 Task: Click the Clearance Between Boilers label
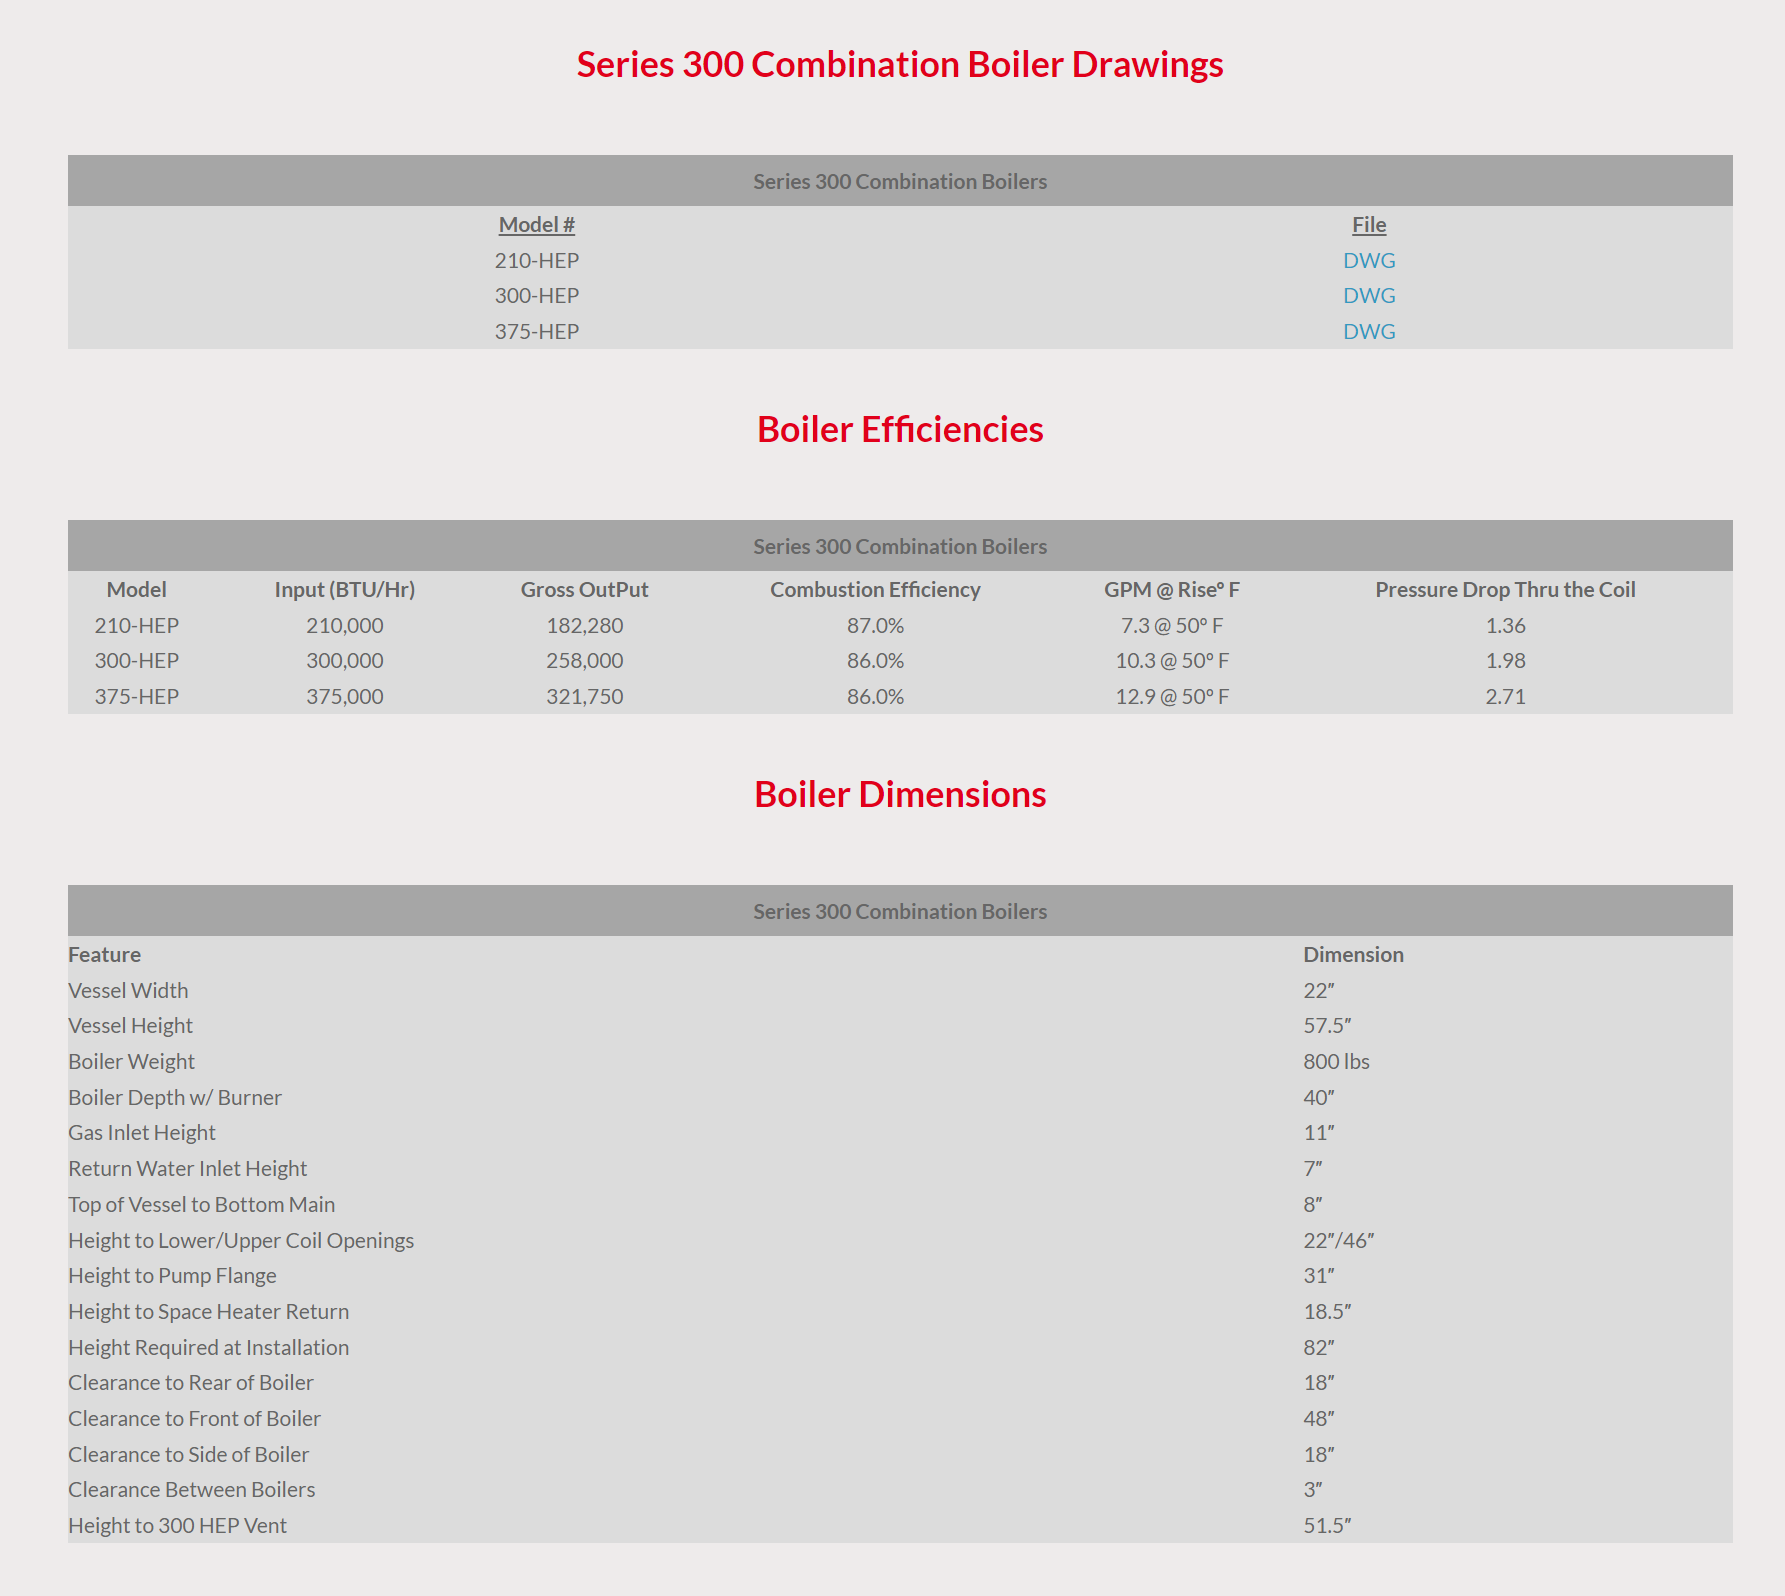pyautogui.click(x=191, y=1490)
